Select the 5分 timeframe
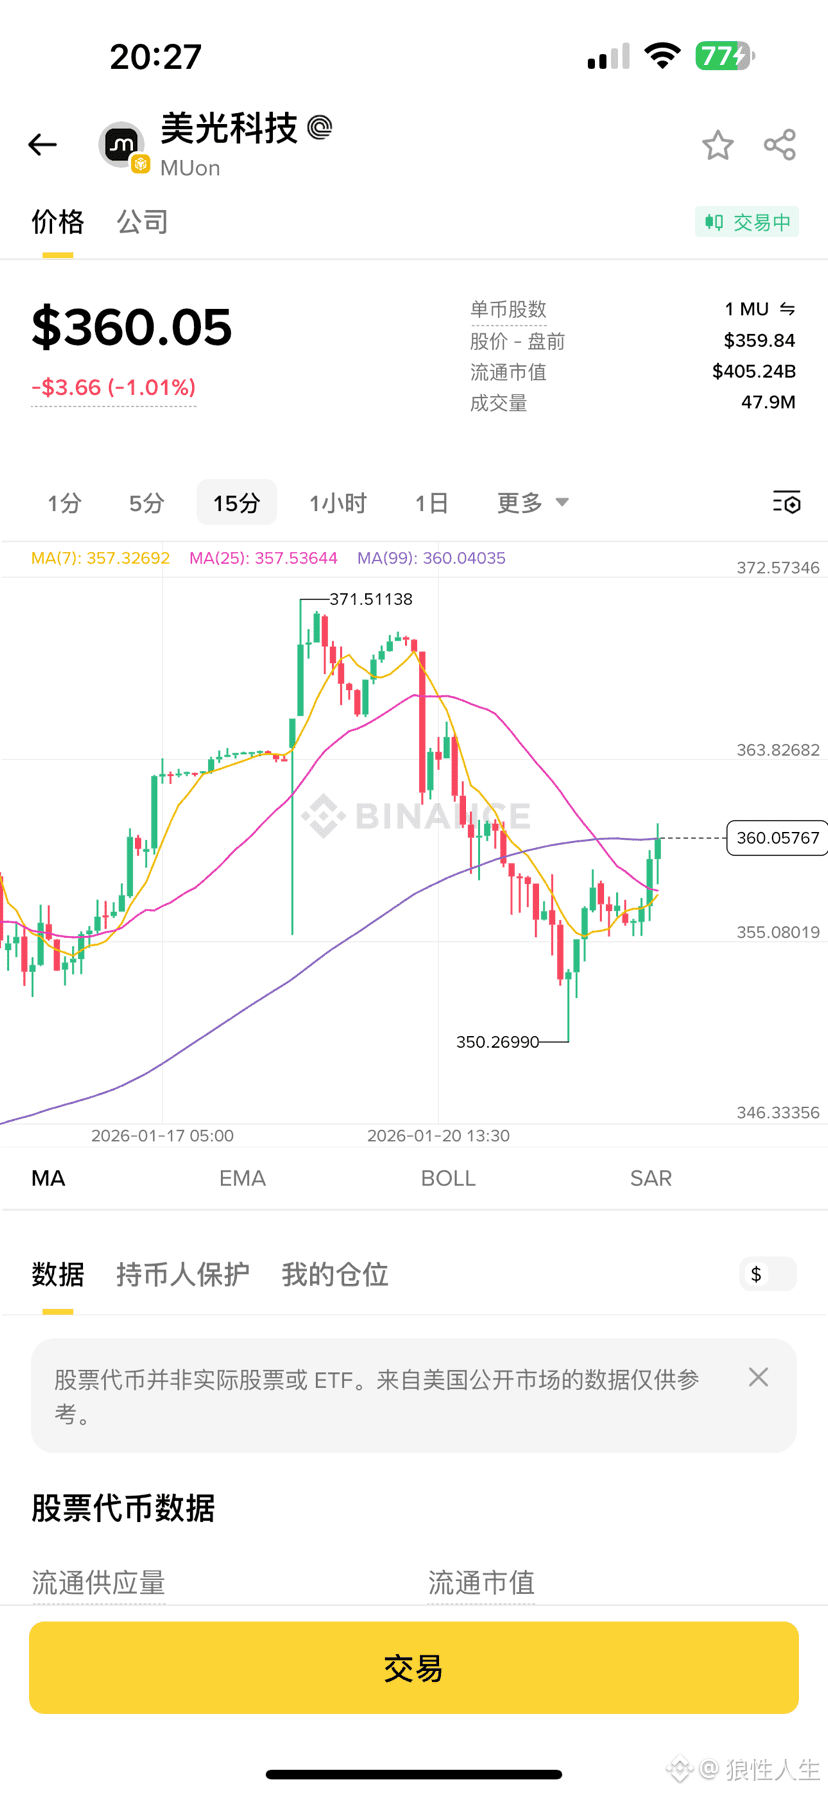Viewport: 828px width, 1795px height. coord(146,503)
